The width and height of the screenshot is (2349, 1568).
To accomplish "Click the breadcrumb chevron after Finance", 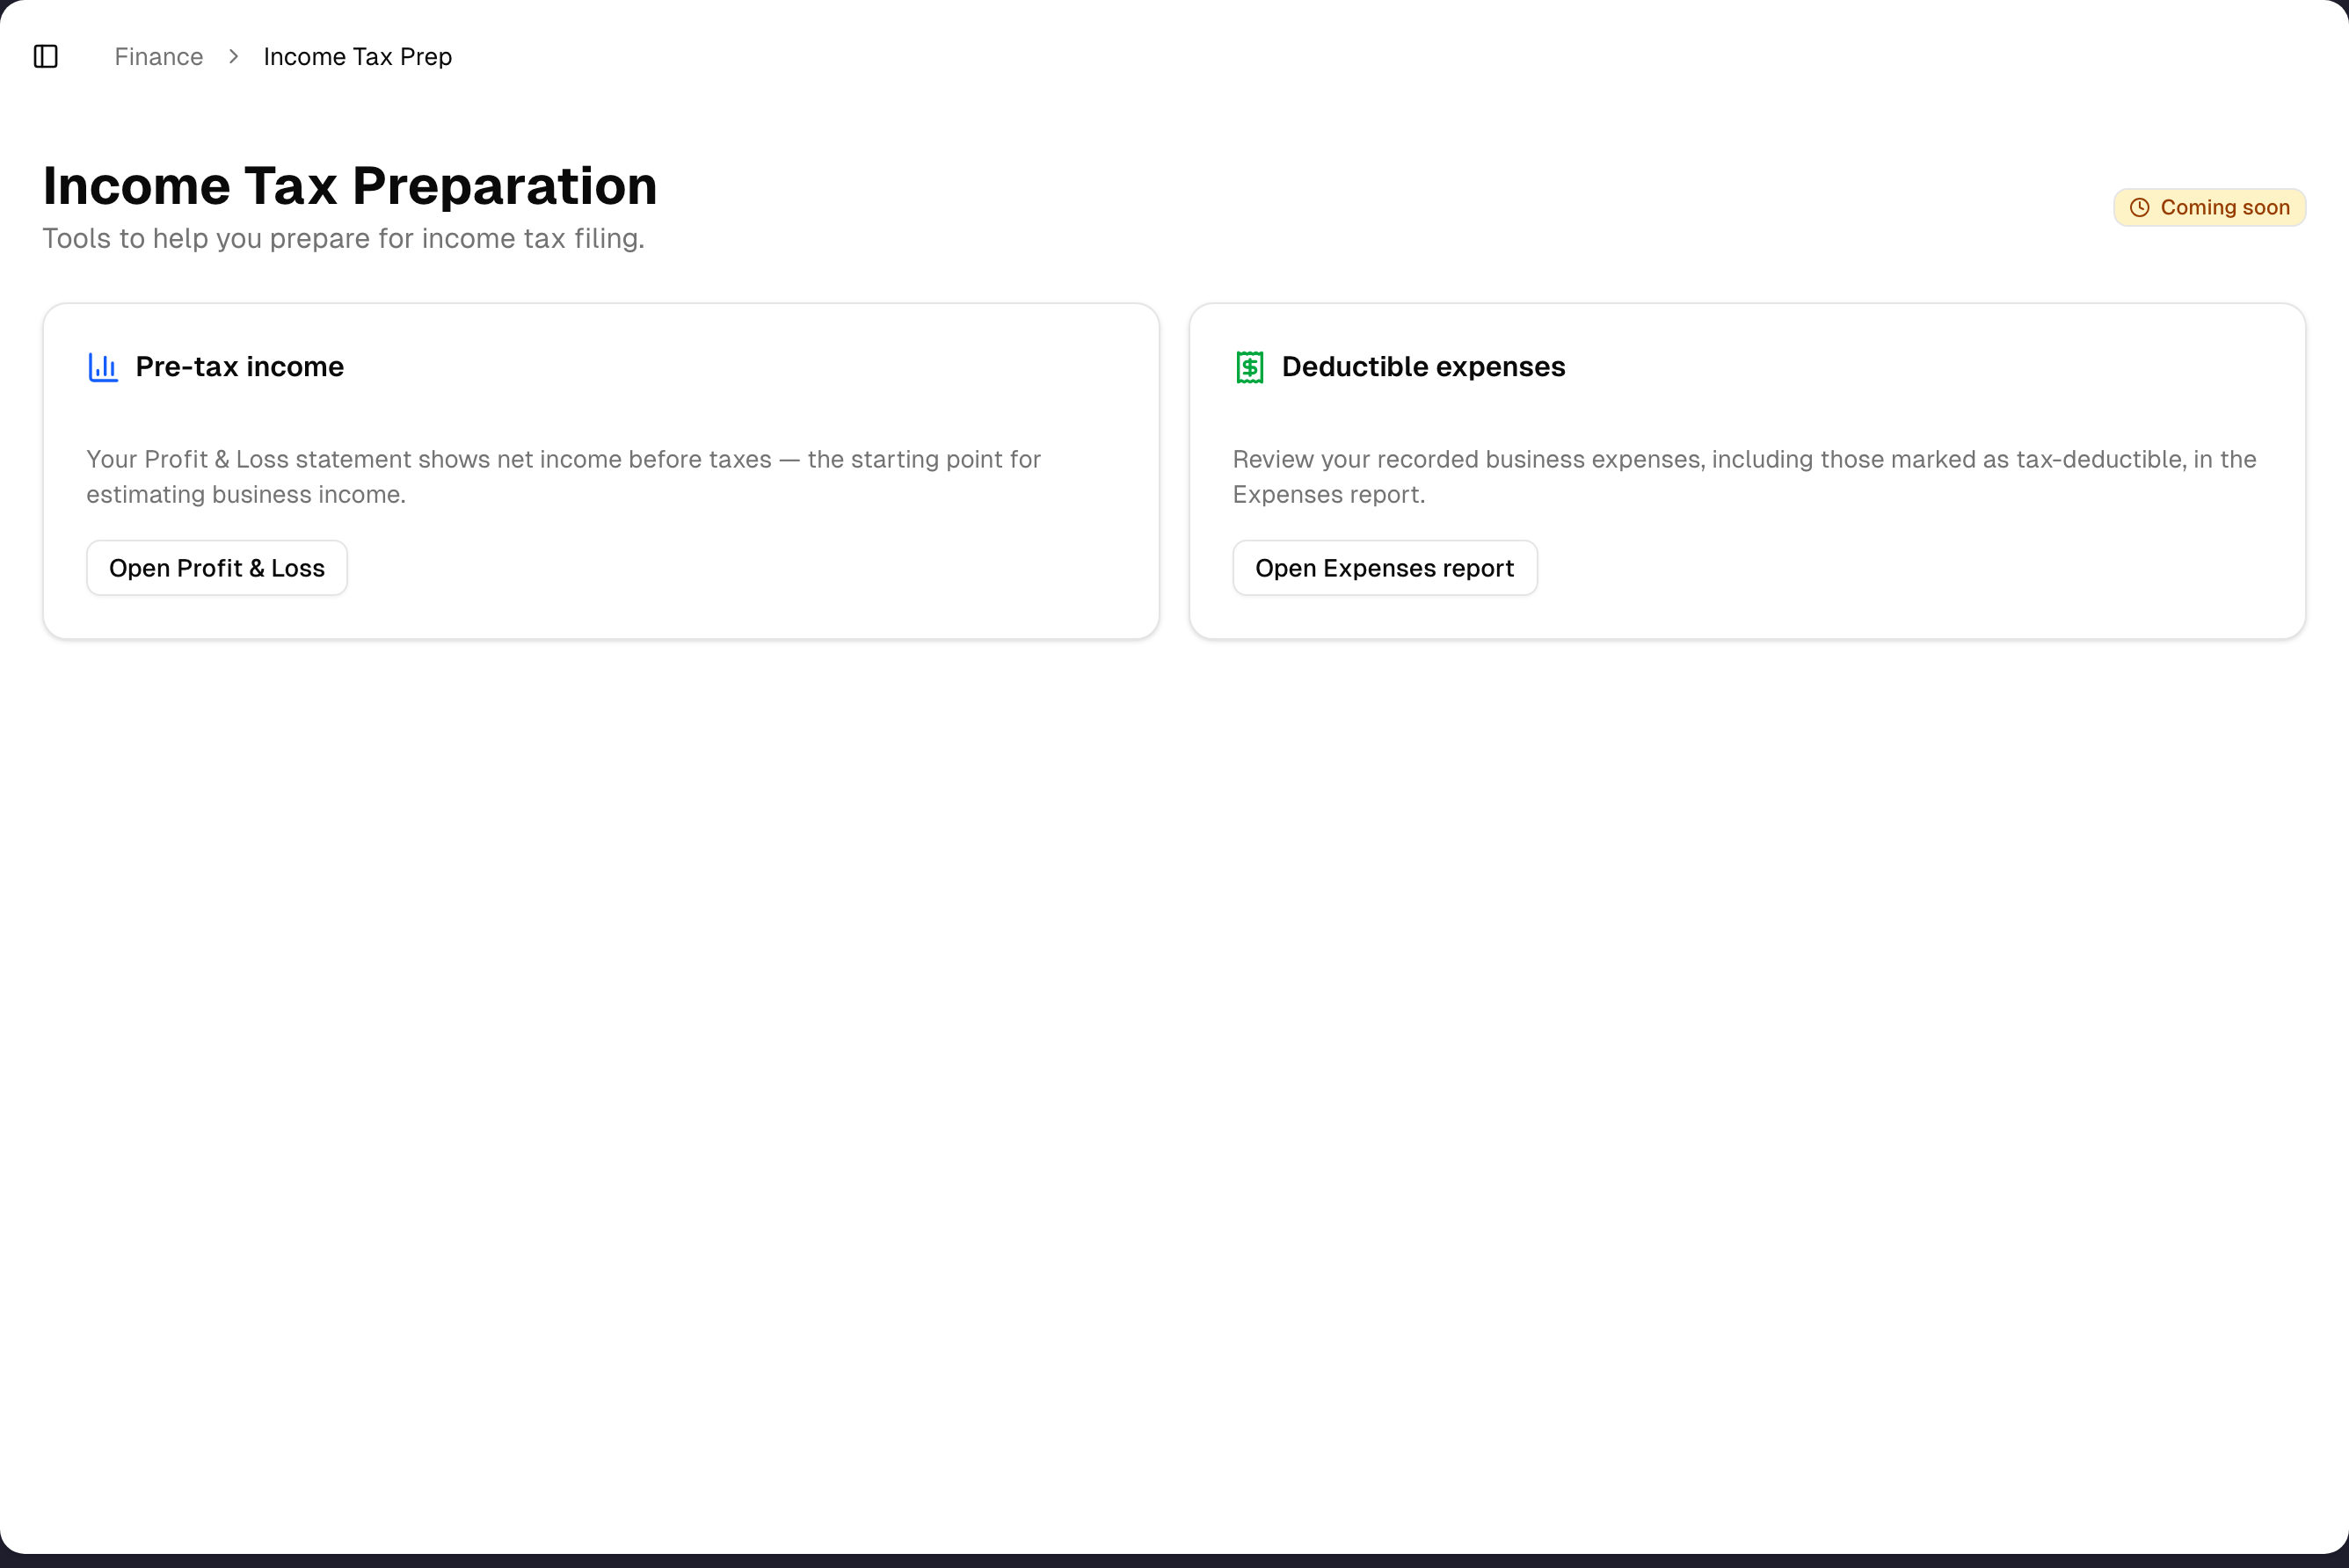I will (x=233, y=57).
